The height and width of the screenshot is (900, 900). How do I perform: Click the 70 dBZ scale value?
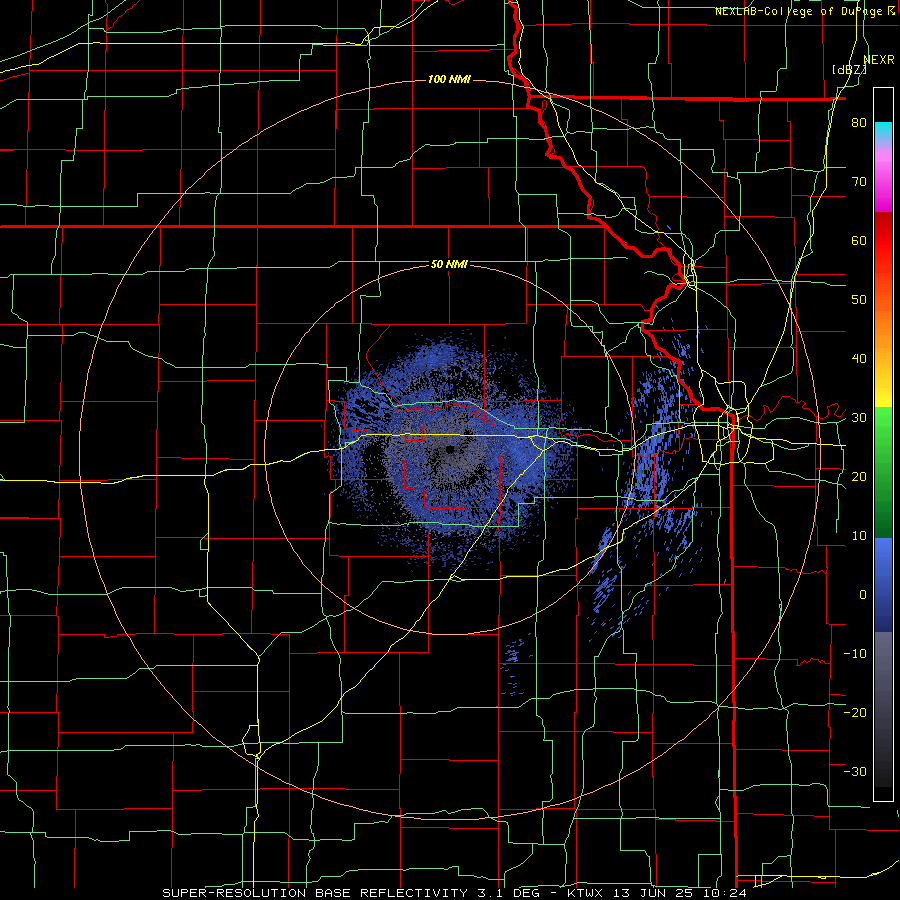[859, 182]
